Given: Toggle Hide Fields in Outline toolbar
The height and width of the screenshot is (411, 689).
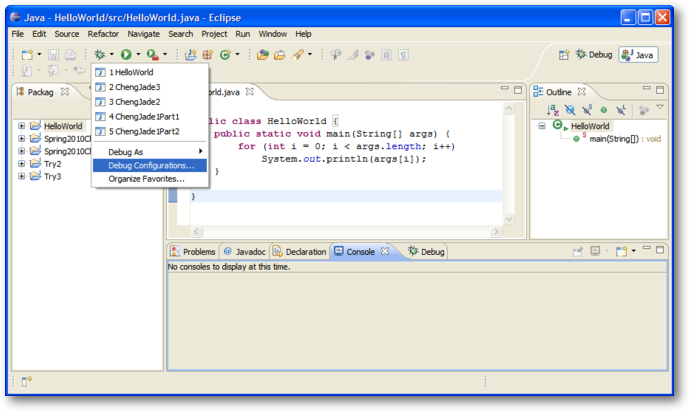Looking at the screenshot, I should [570, 110].
